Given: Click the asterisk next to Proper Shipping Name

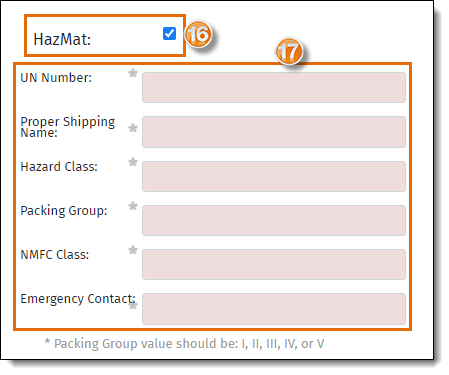Looking at the screenshot, I should [x=133, y=128].
